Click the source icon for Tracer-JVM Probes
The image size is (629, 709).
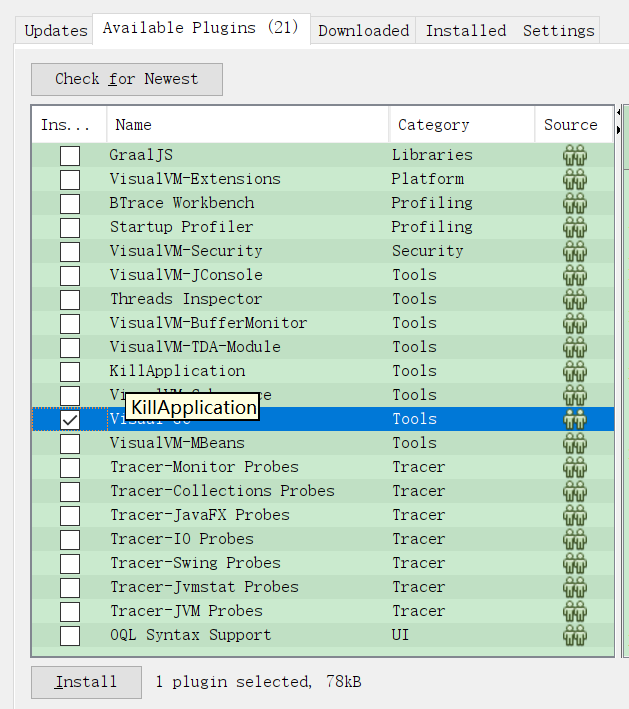[575, 610]
